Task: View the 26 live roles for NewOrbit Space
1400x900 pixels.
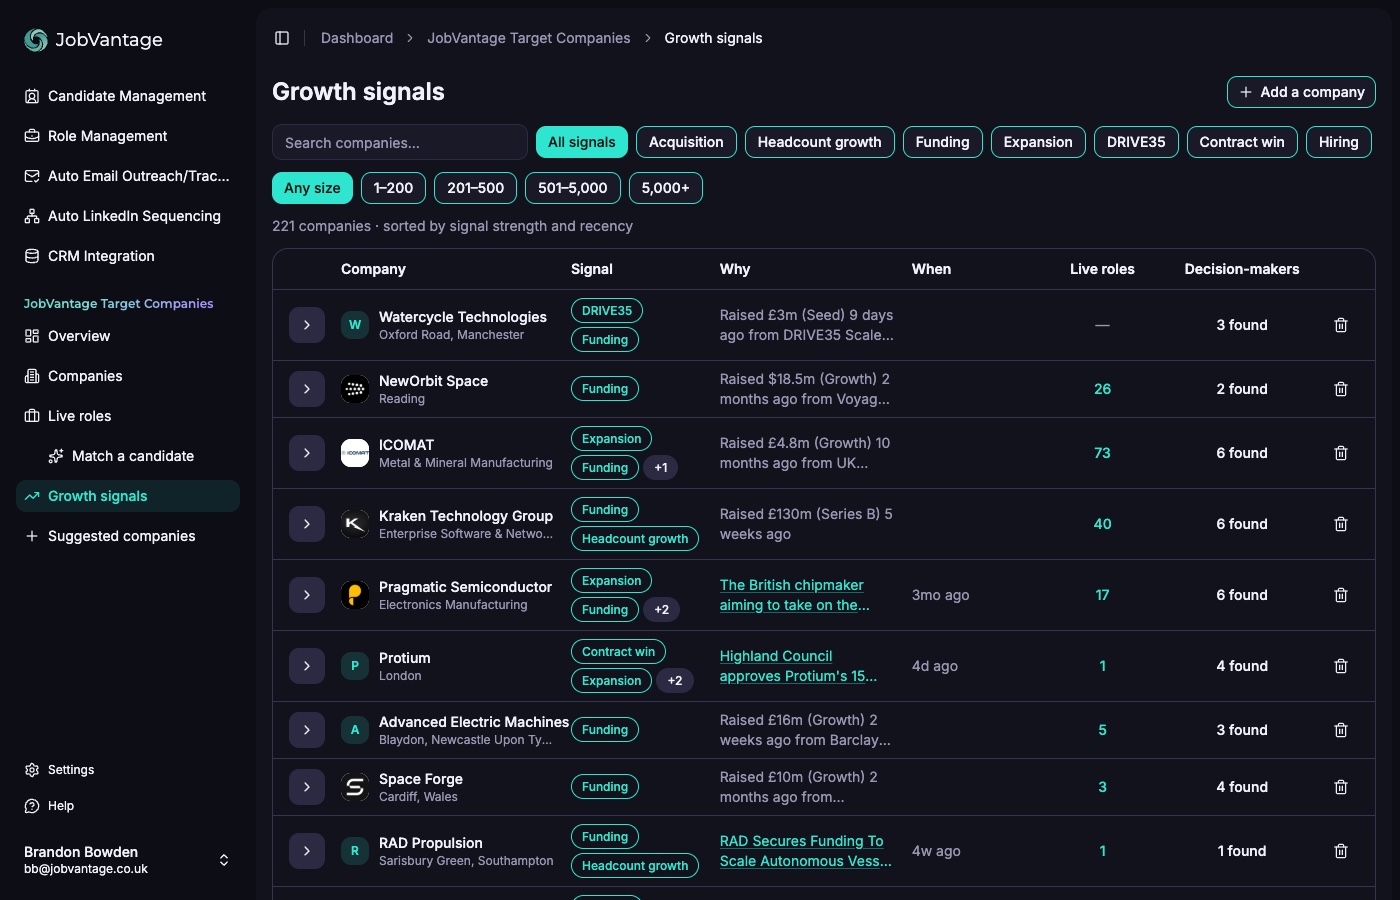Action: pyautogui.click(x=1102, y=389)
